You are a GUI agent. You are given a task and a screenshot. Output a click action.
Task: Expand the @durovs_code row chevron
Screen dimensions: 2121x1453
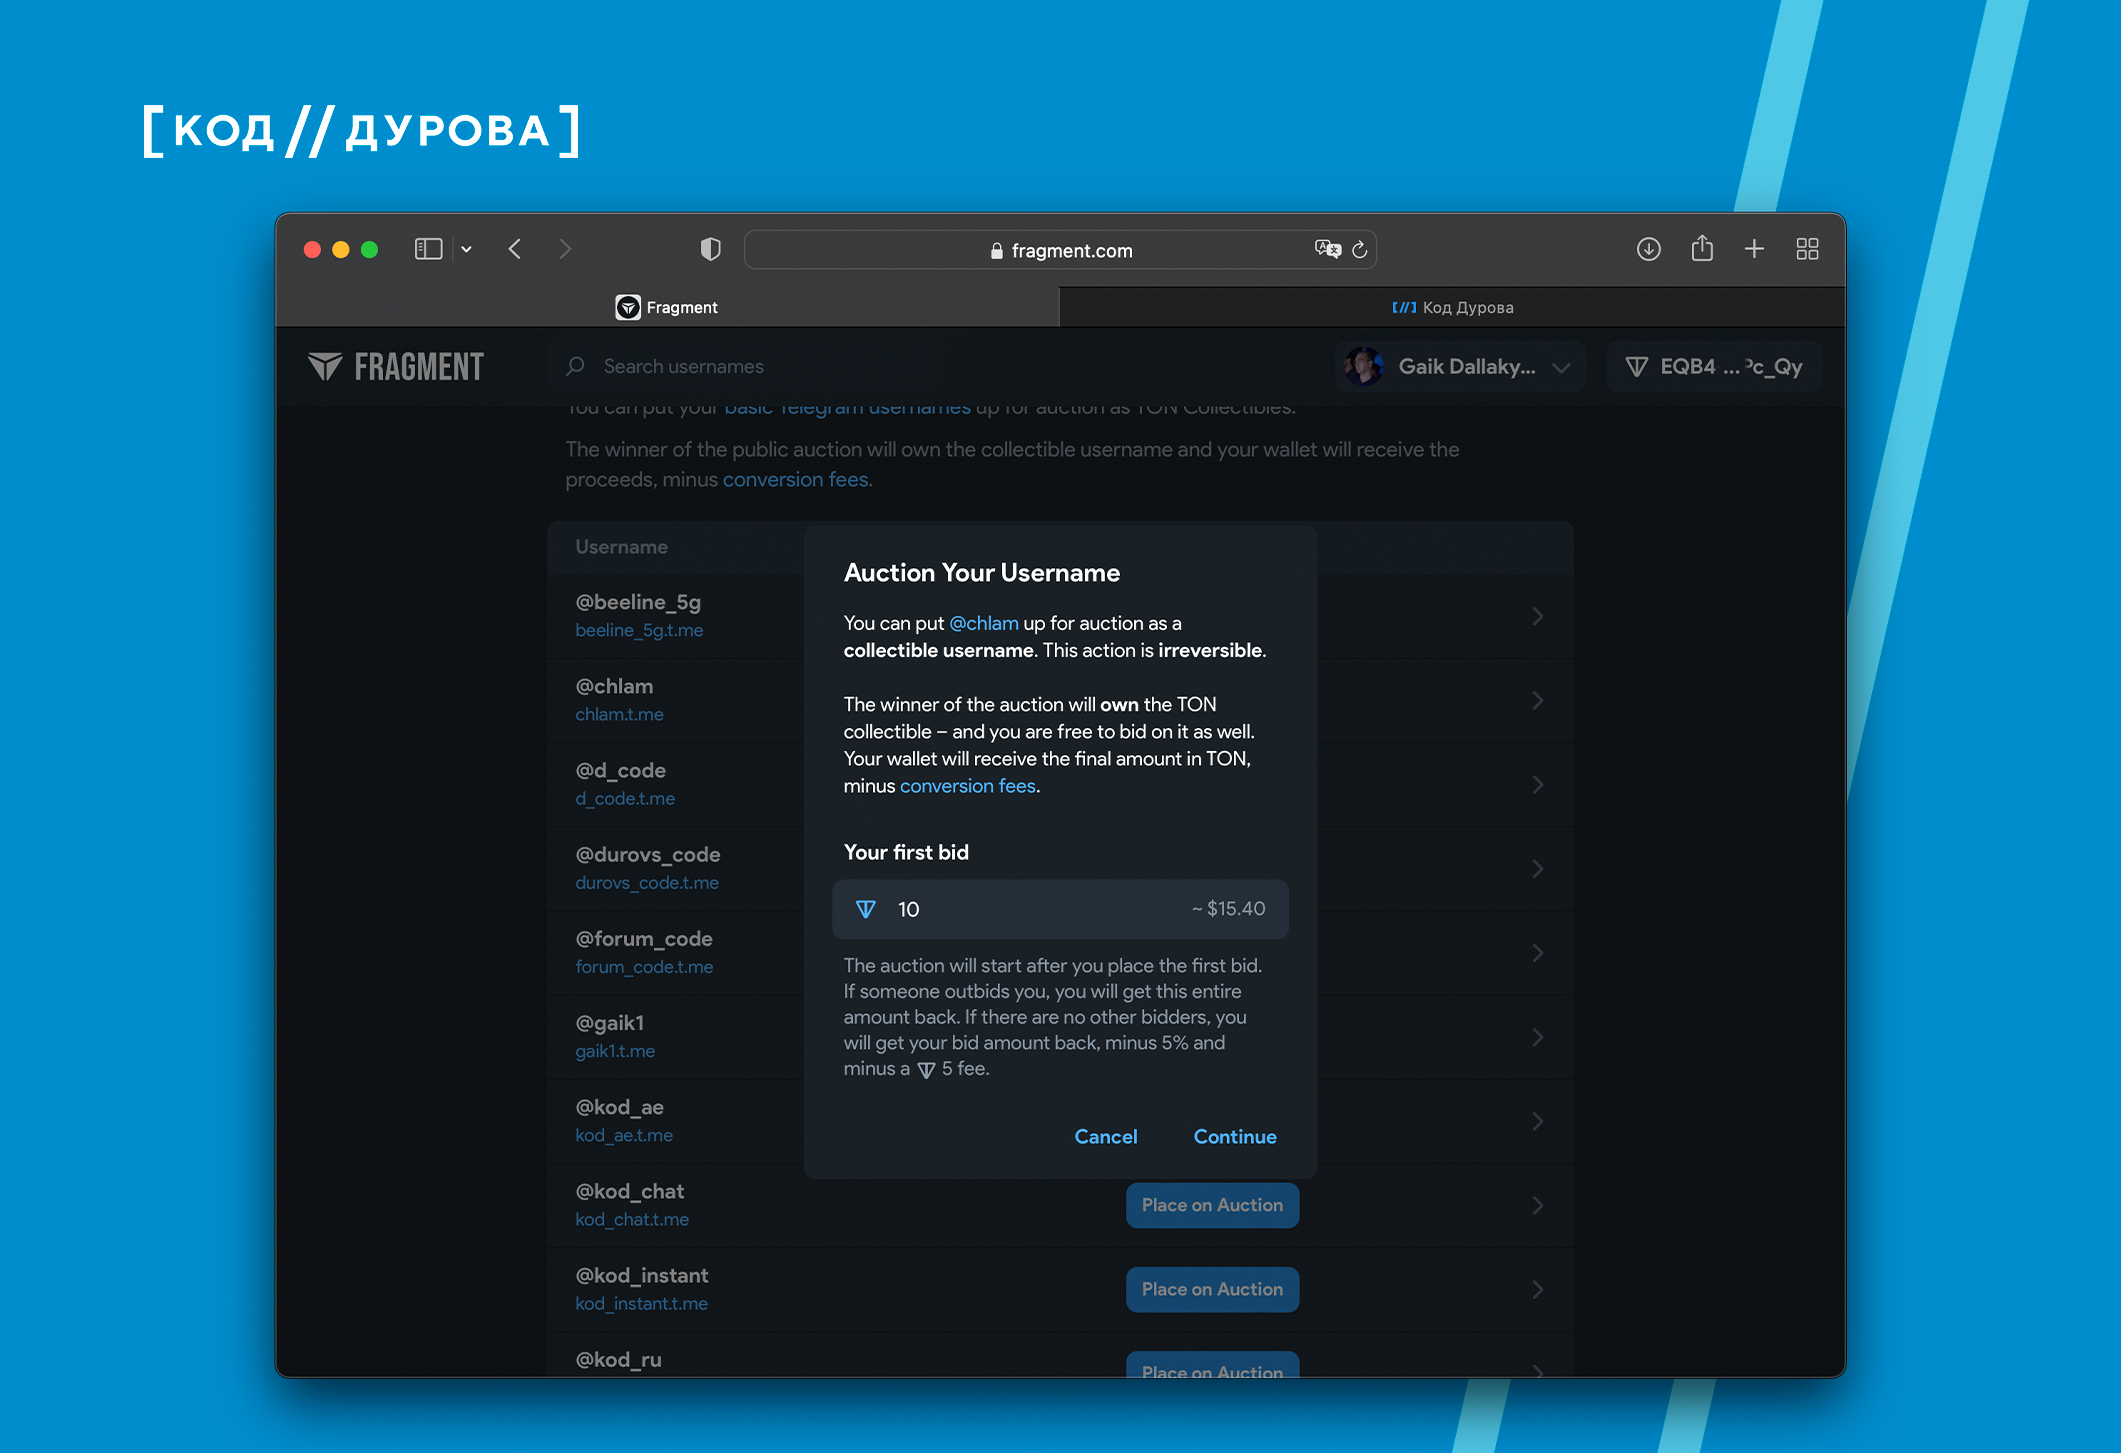(x=1538, y=868)
